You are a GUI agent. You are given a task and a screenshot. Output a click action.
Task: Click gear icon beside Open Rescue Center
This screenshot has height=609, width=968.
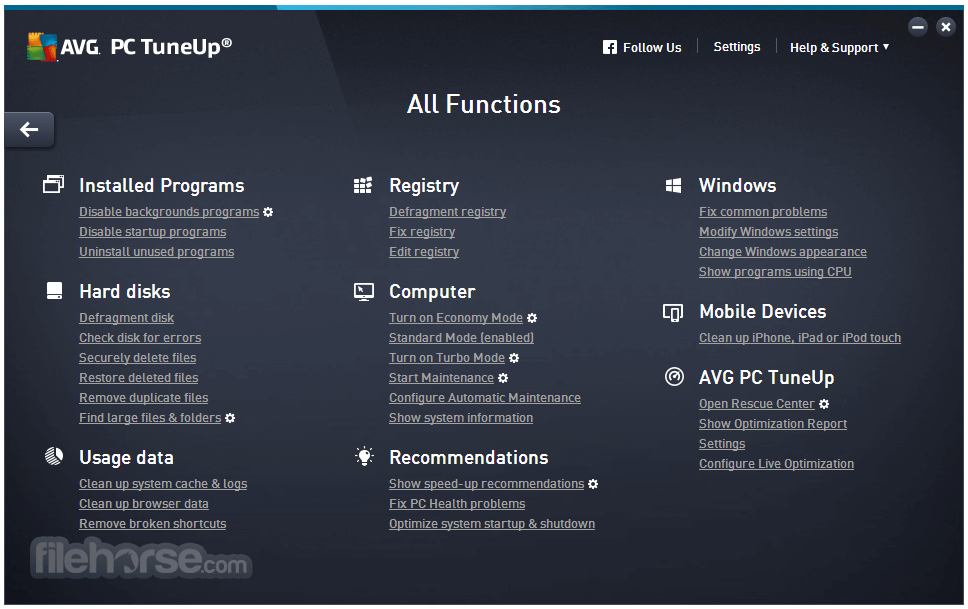824,404
